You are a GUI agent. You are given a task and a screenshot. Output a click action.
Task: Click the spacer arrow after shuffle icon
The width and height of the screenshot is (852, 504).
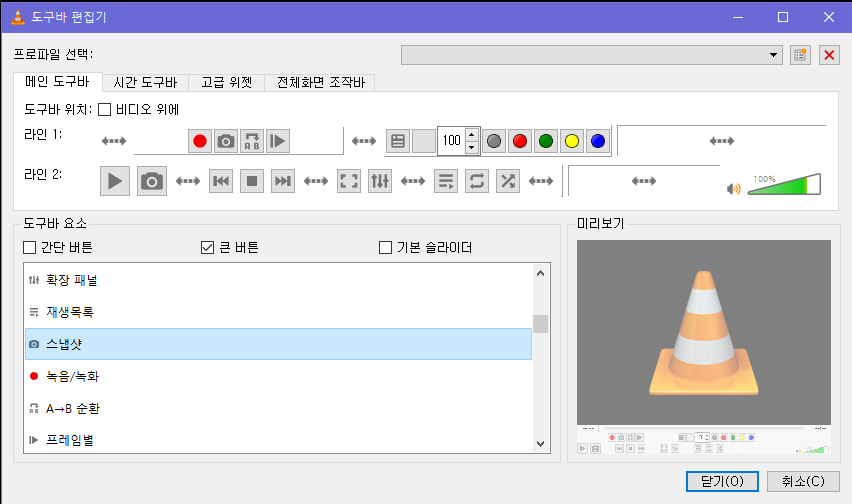(x=541, y=181)
